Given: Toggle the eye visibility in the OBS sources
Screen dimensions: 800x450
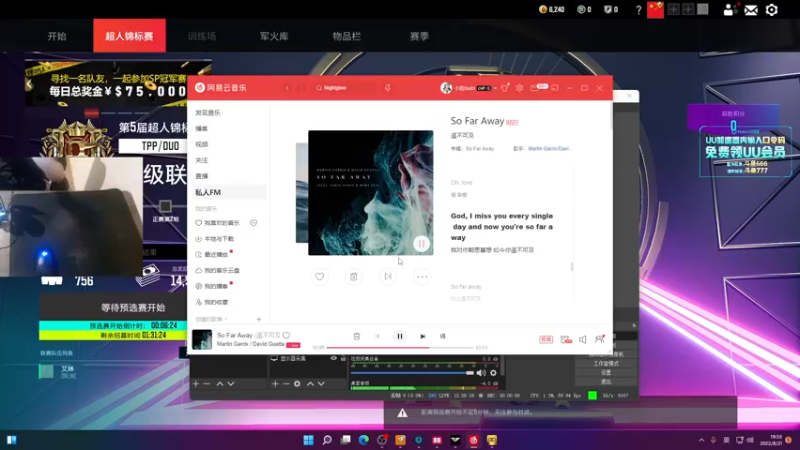Looking at the screenshot, I should coord(334,359).
